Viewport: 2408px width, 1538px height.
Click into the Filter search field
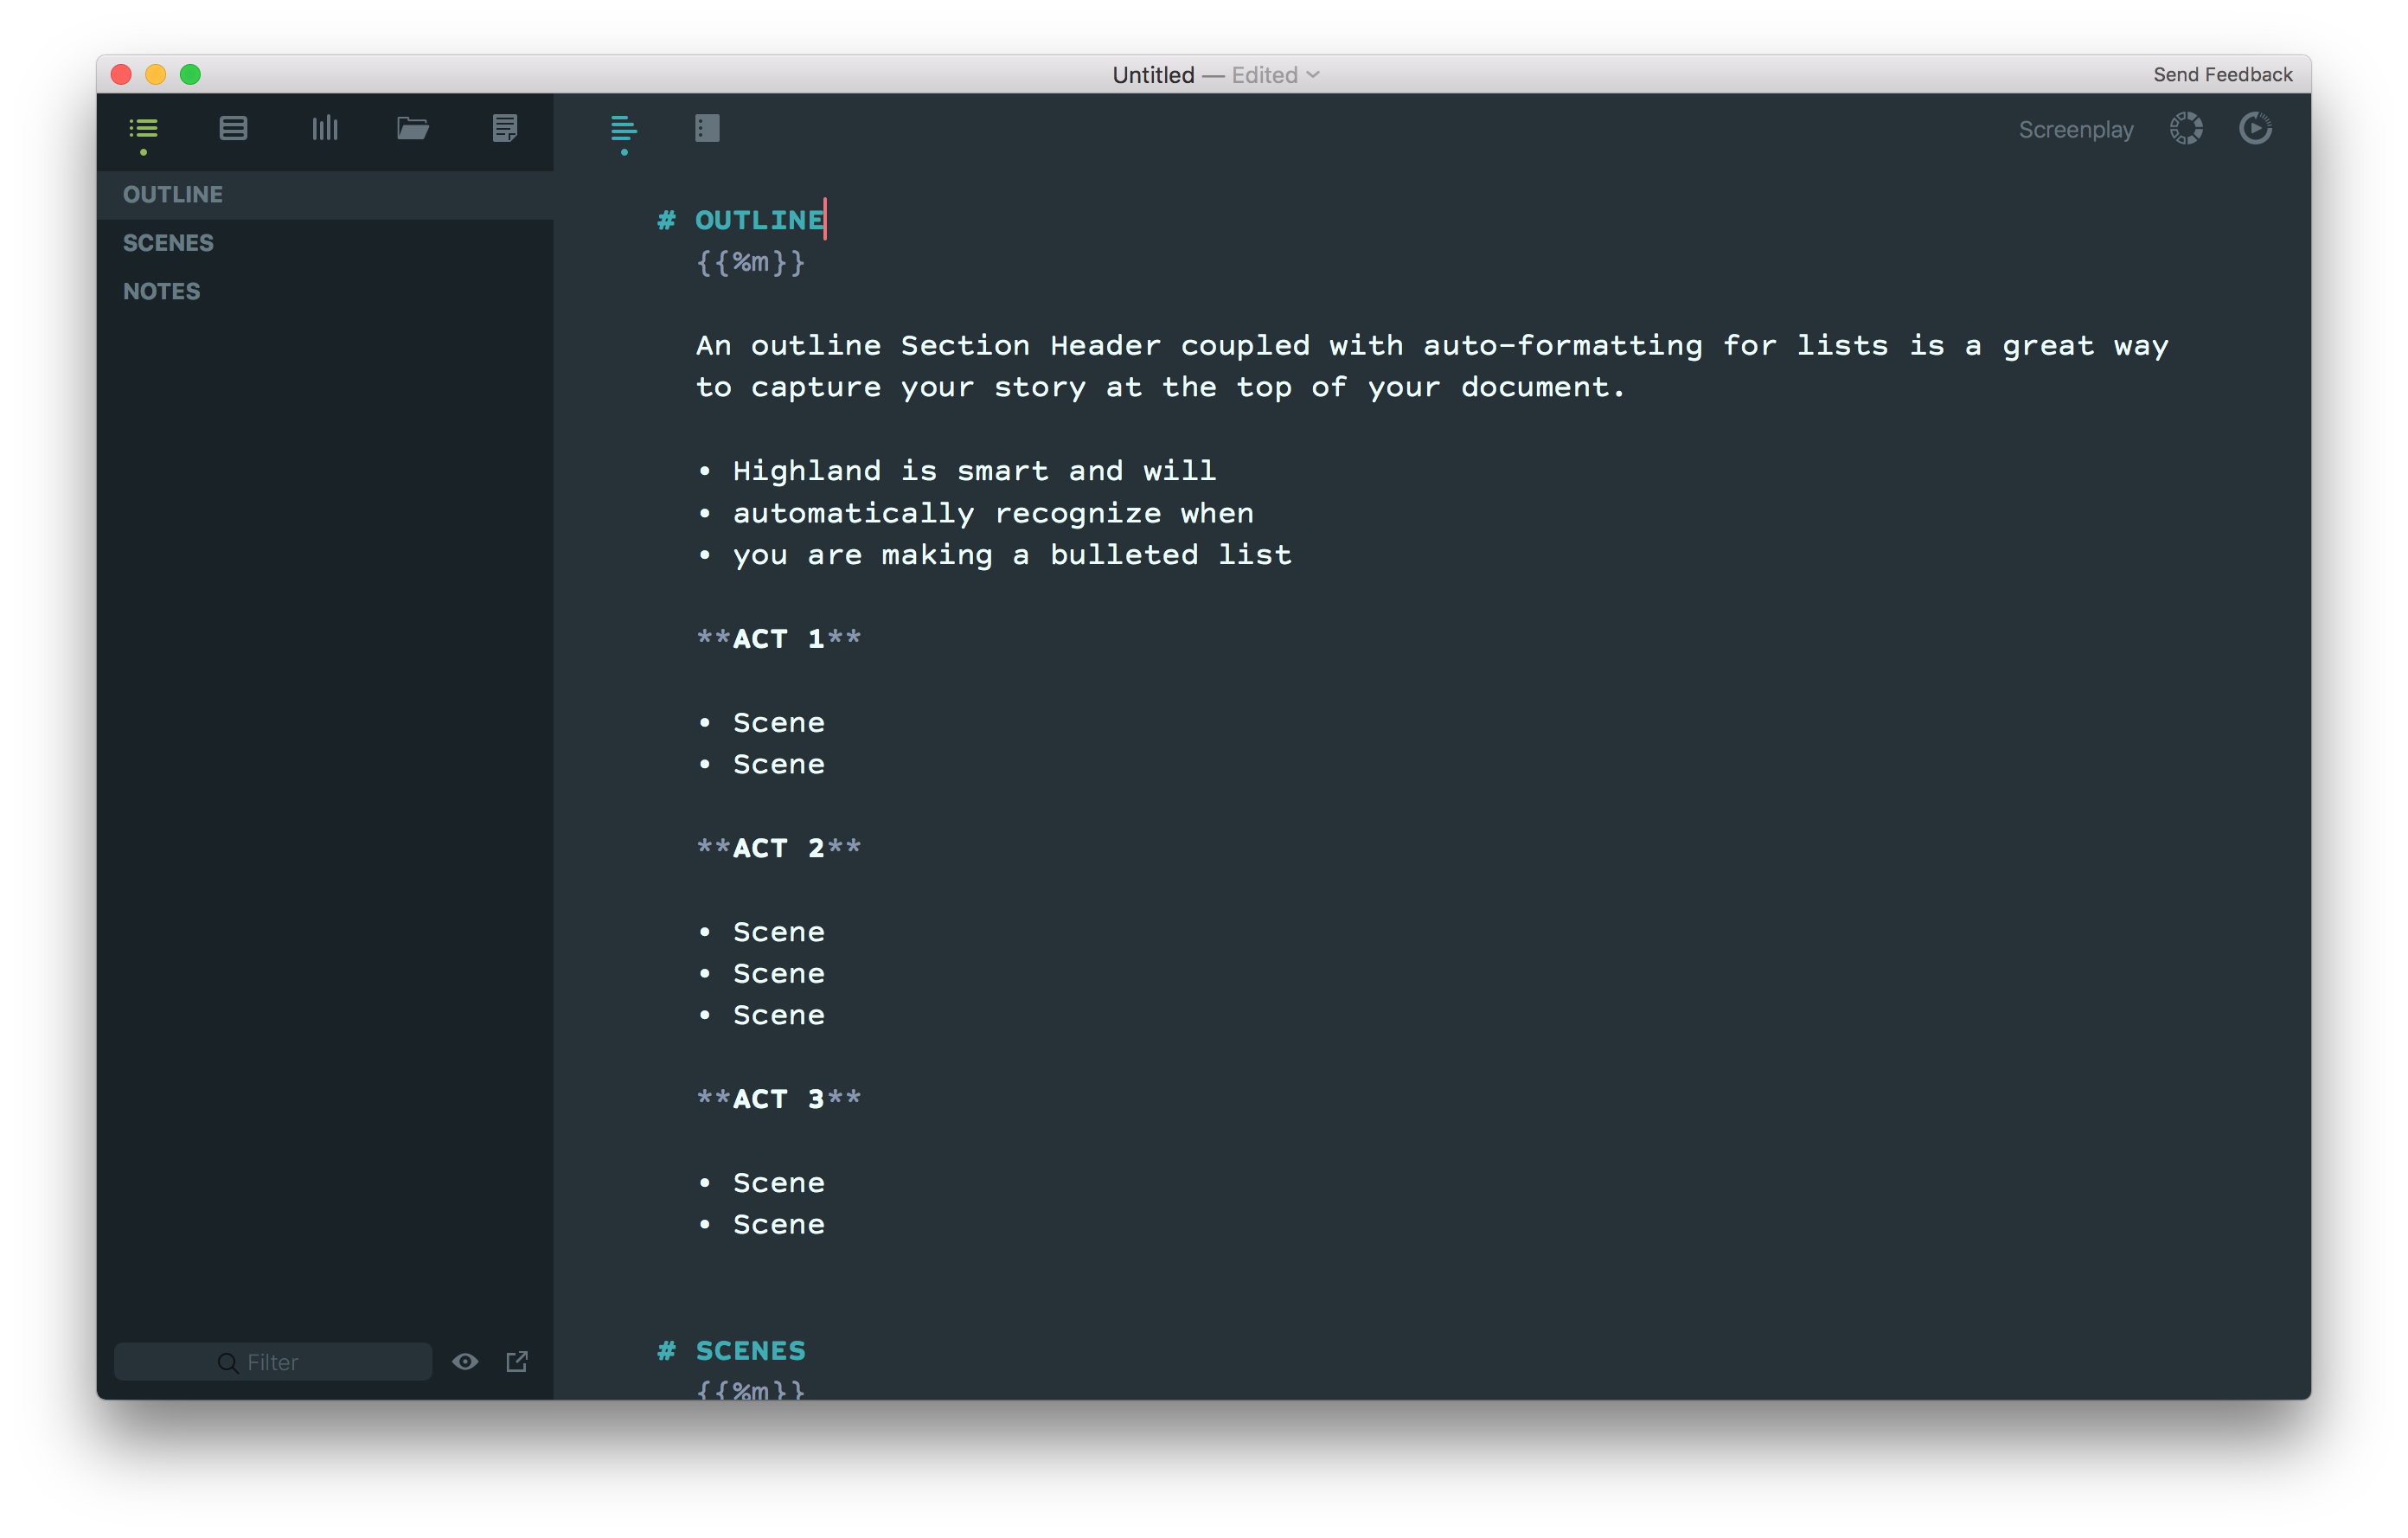point(272,1362)
